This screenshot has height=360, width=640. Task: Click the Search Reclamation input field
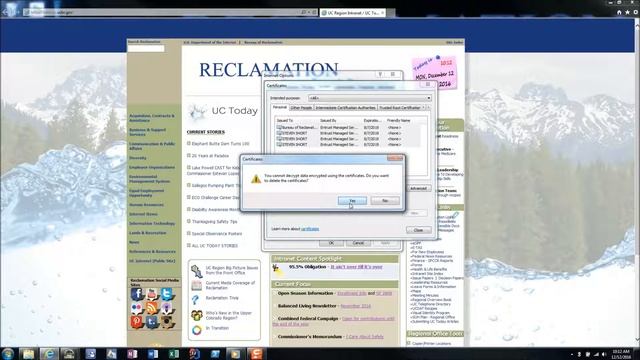146,49
